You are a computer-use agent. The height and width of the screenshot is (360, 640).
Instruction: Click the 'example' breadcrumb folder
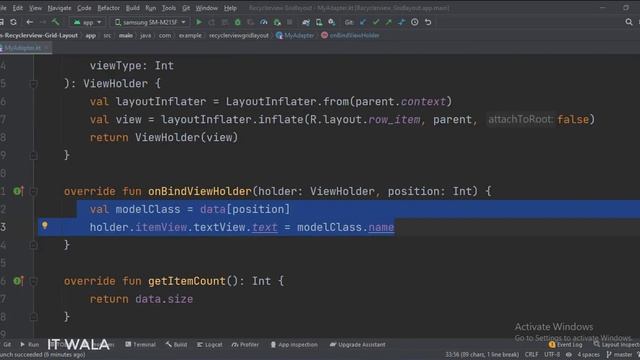coord(190,36)
